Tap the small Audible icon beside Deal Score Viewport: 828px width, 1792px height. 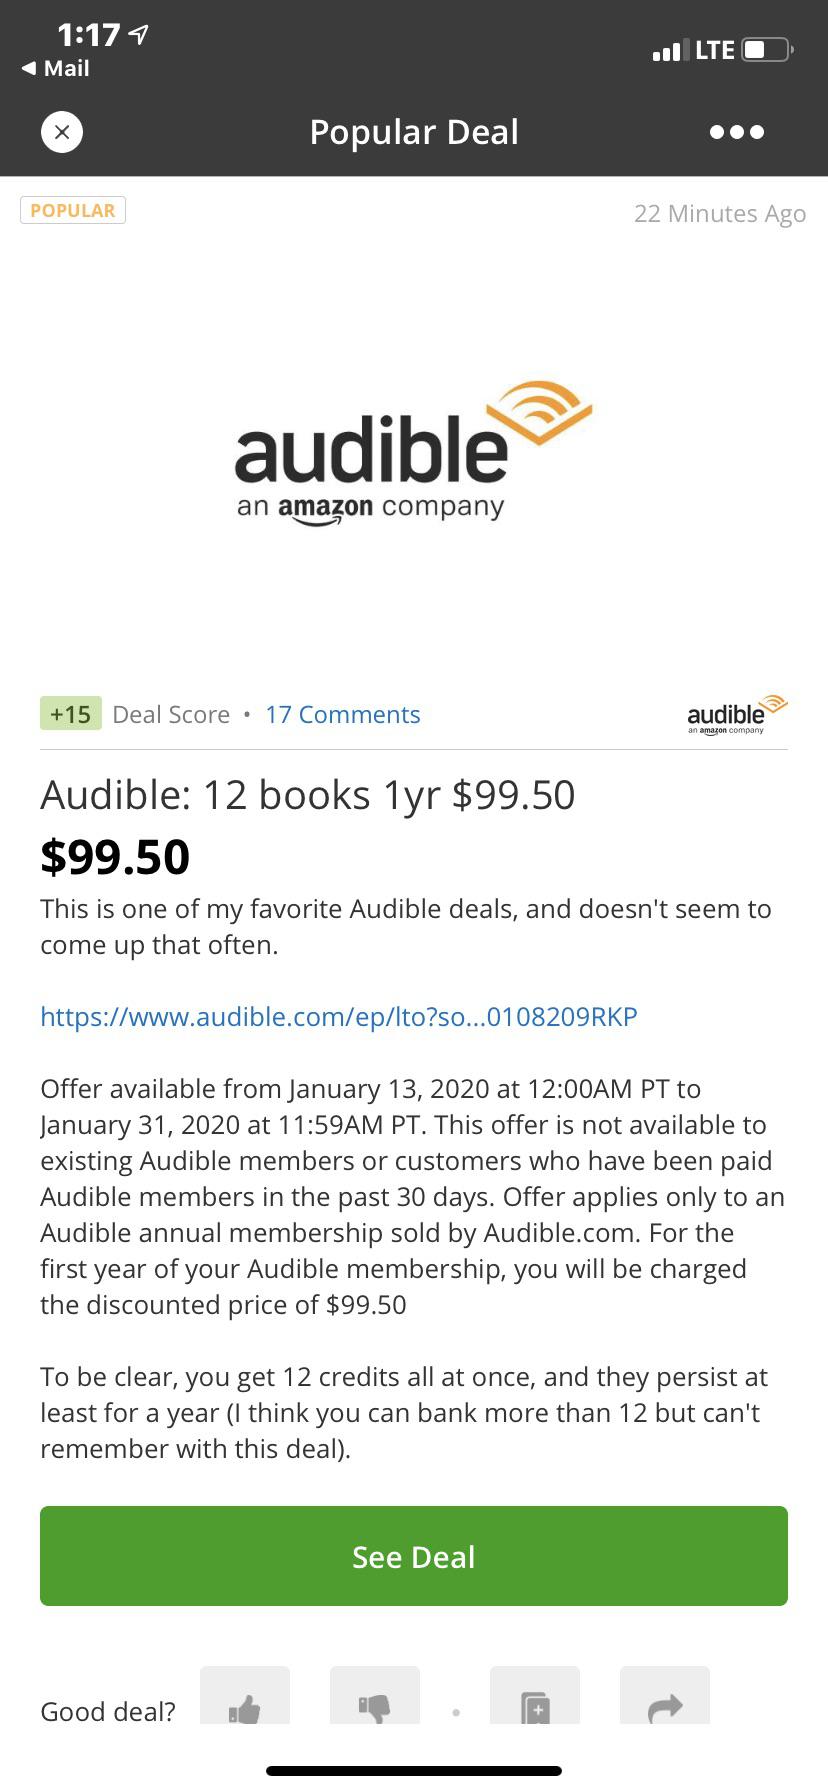(737, 713)
